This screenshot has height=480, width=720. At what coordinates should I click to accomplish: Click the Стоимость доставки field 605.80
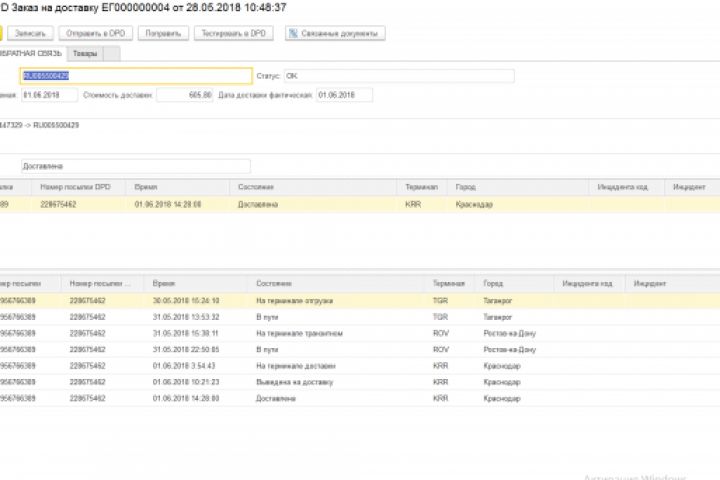click(x=185, y=95)
